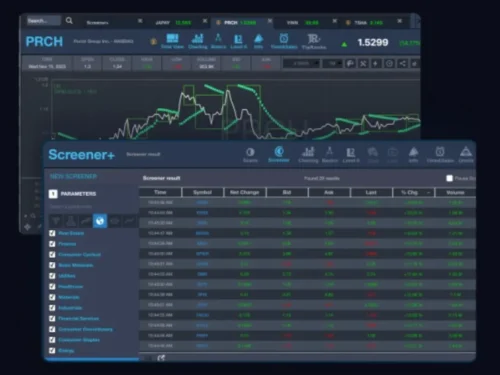Click the magnifier search icon in PRCH window

pos(69,21)
